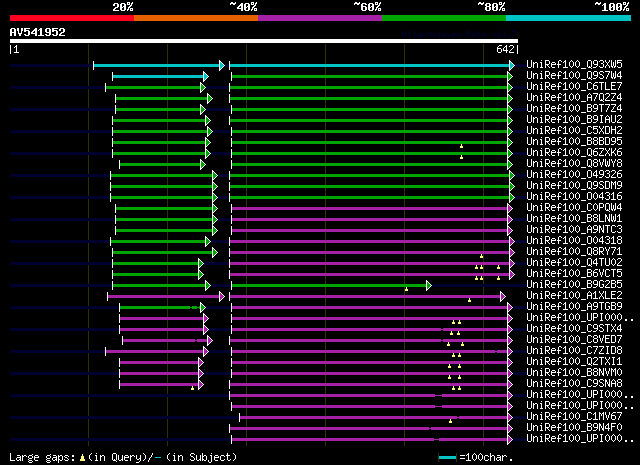
Task: Select the UniRef100_B8LNW1 label
Action: coord(574,219)
